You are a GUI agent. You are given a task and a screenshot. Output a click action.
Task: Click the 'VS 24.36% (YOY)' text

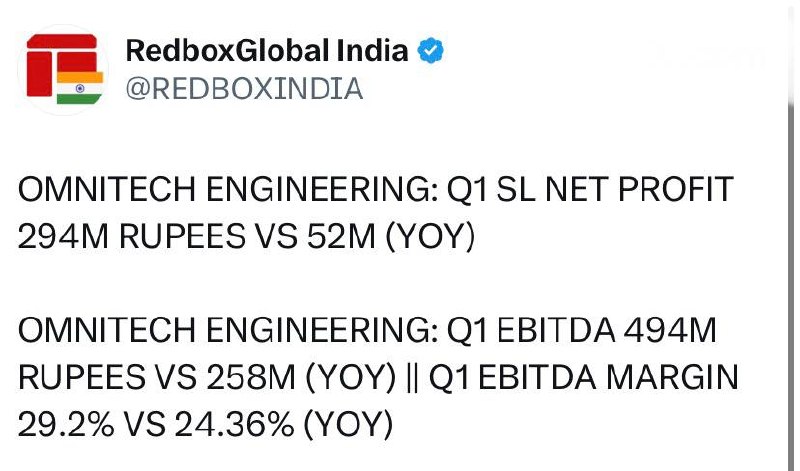click(258, 424)
